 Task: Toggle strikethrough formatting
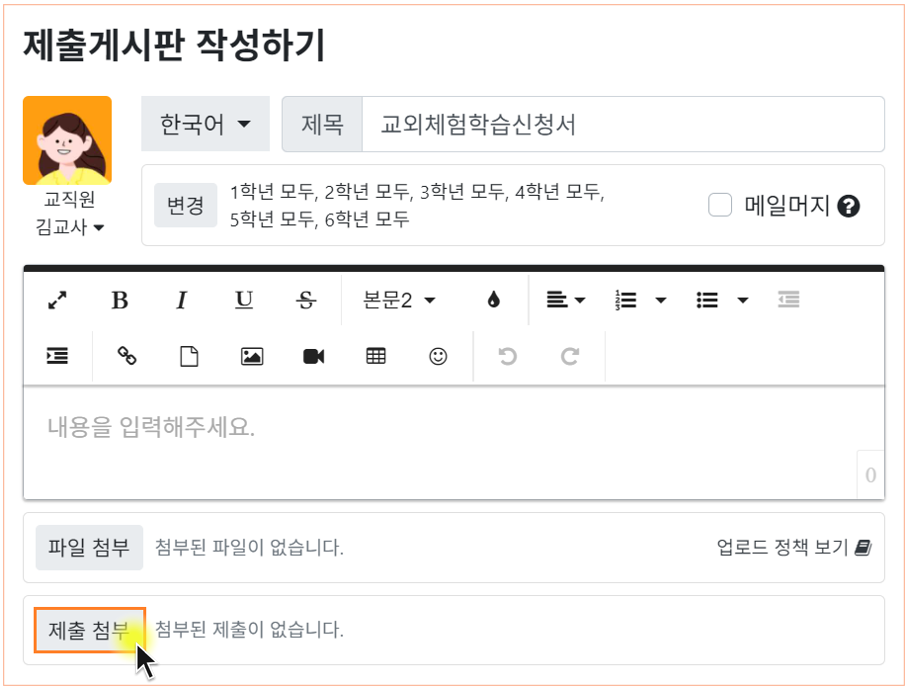pyautogui.click(x=306, y=300)
